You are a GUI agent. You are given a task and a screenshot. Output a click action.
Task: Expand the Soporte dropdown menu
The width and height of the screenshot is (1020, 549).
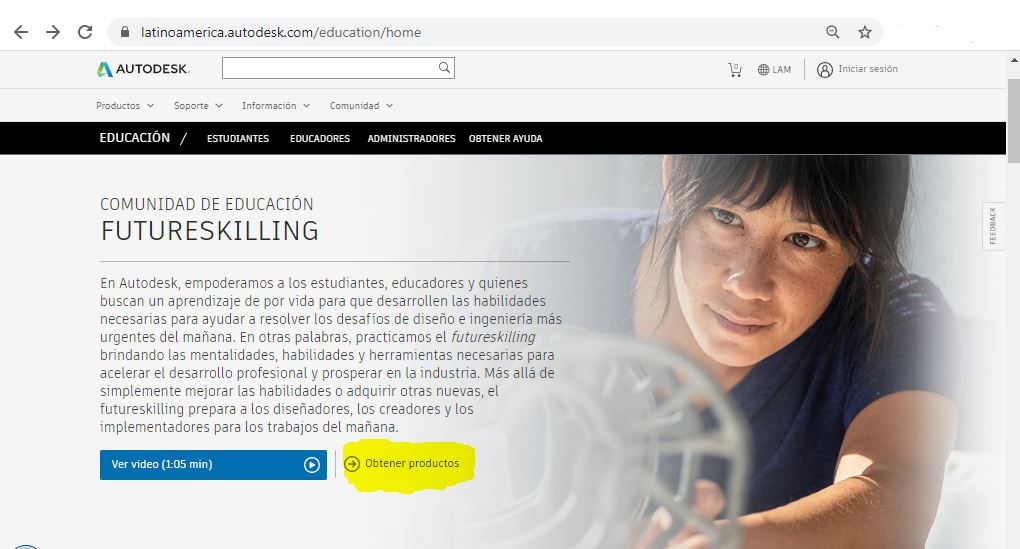click(x=198, y=105)
